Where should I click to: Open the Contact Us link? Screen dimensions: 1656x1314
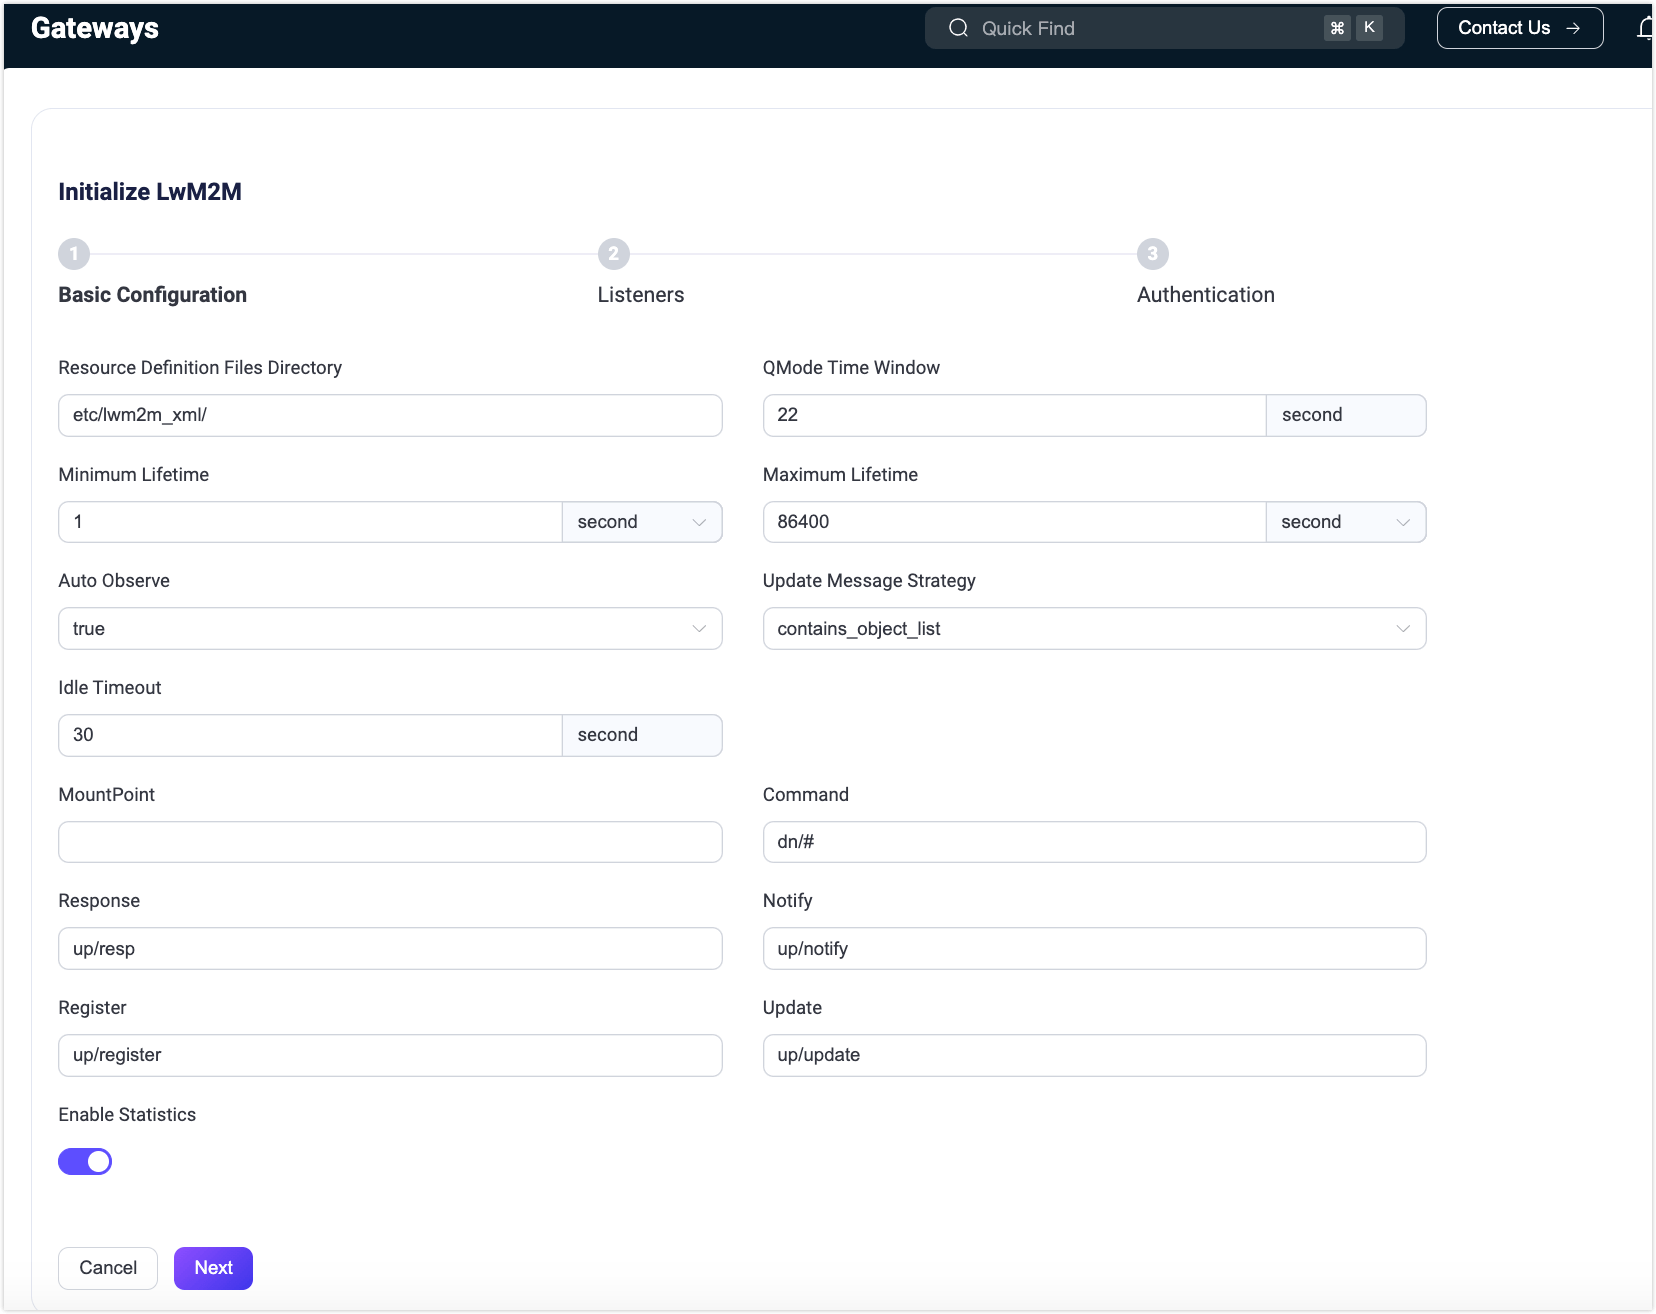pos(1519,28)
